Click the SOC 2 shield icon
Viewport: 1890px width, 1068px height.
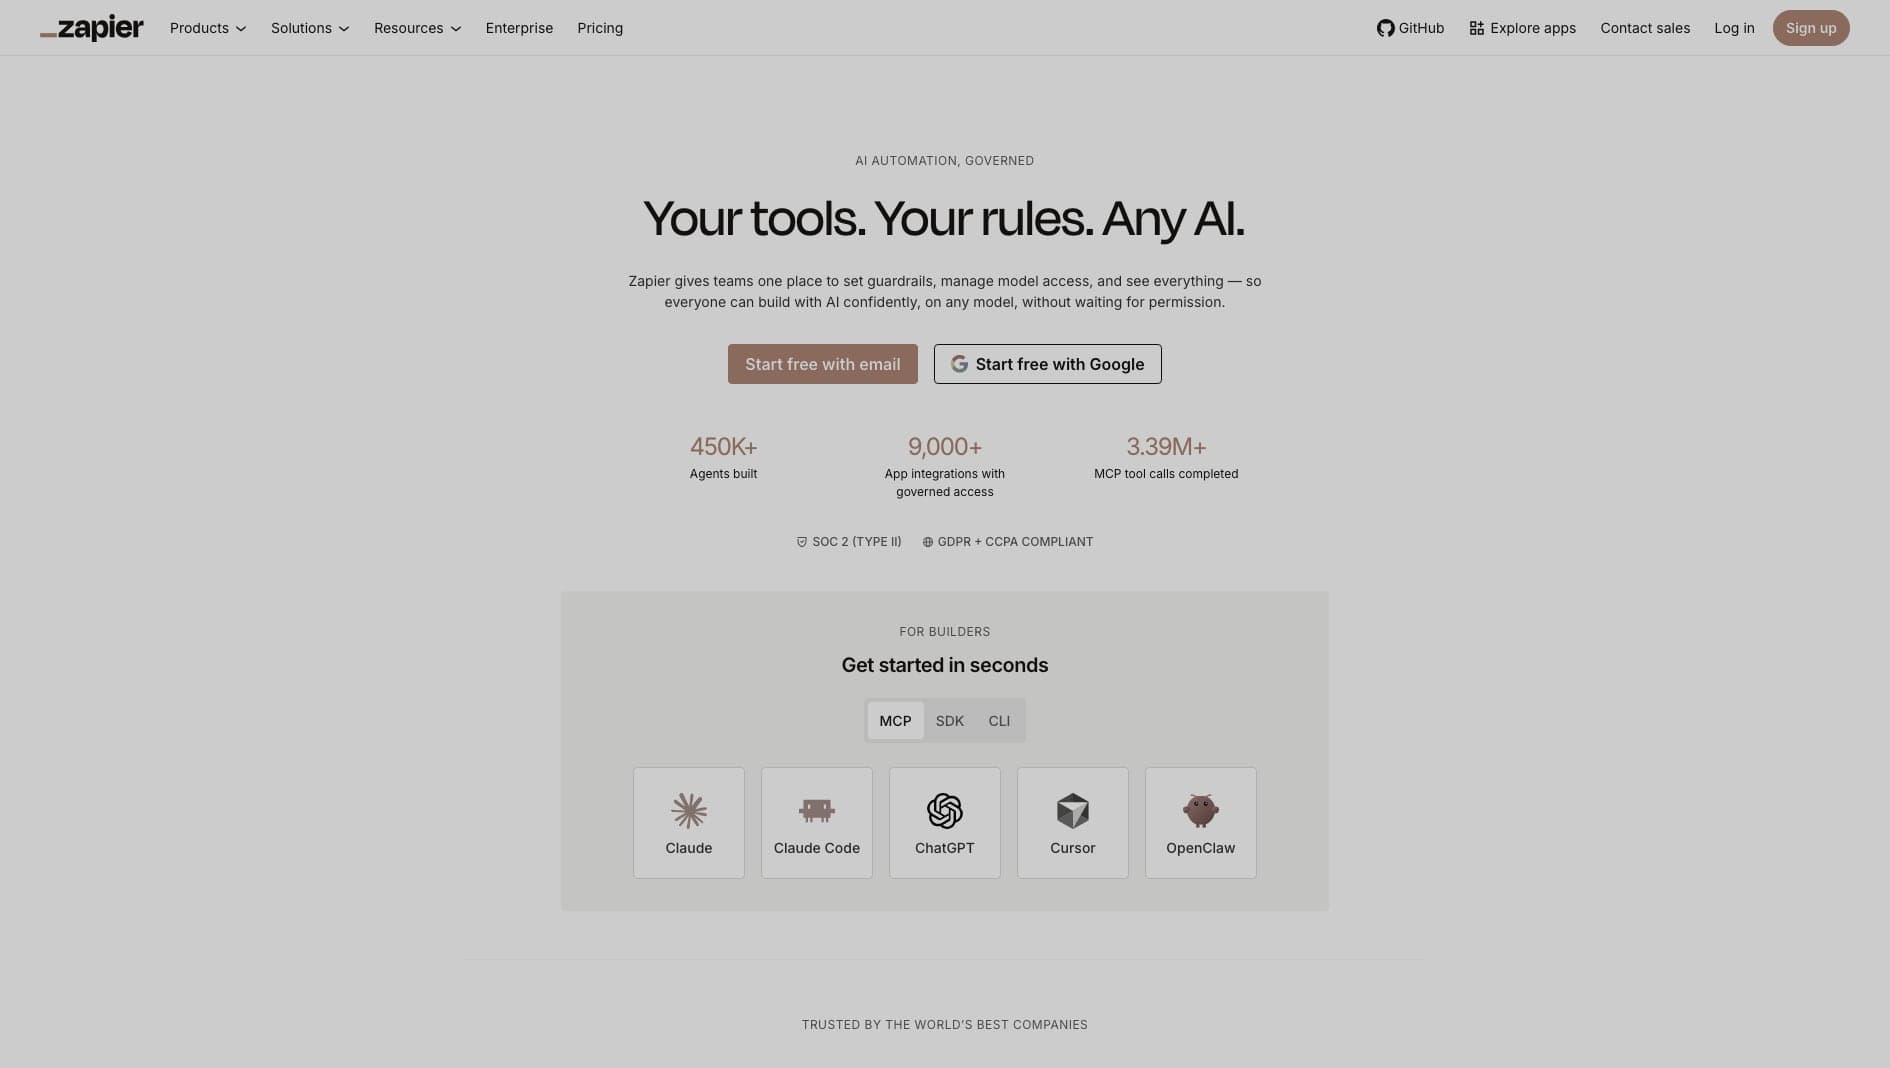pos(802,542)
